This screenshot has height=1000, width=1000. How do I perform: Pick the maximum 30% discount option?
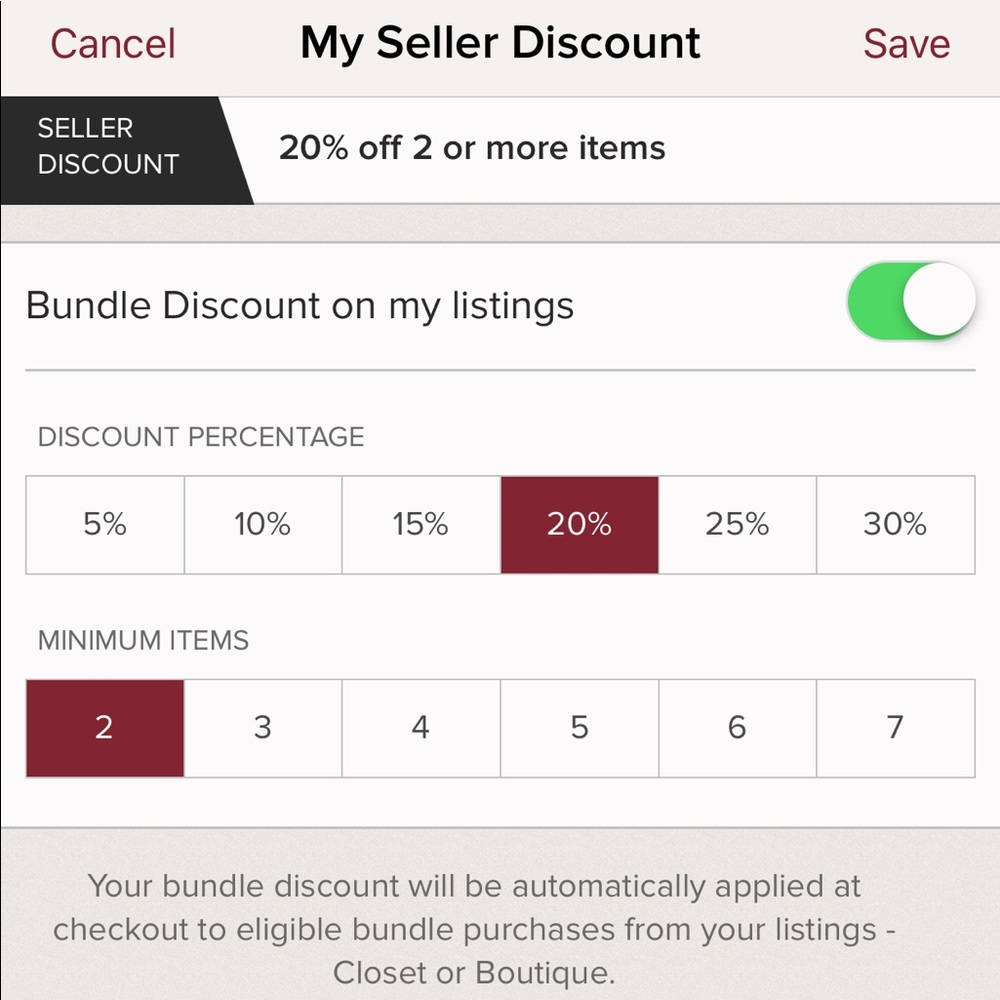(895, 524)
